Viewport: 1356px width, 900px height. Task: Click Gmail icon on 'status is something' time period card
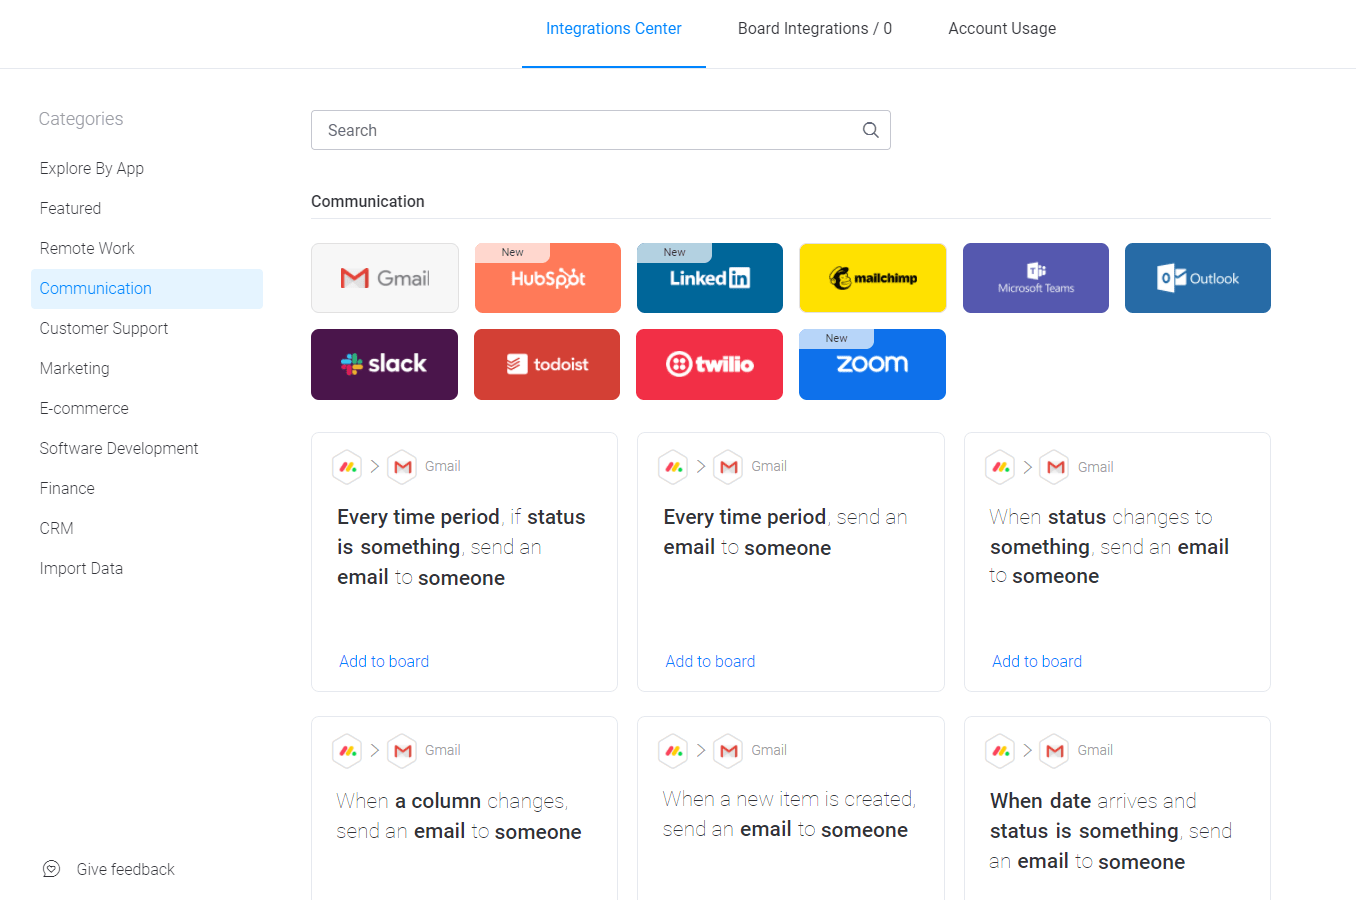[402, 466]
